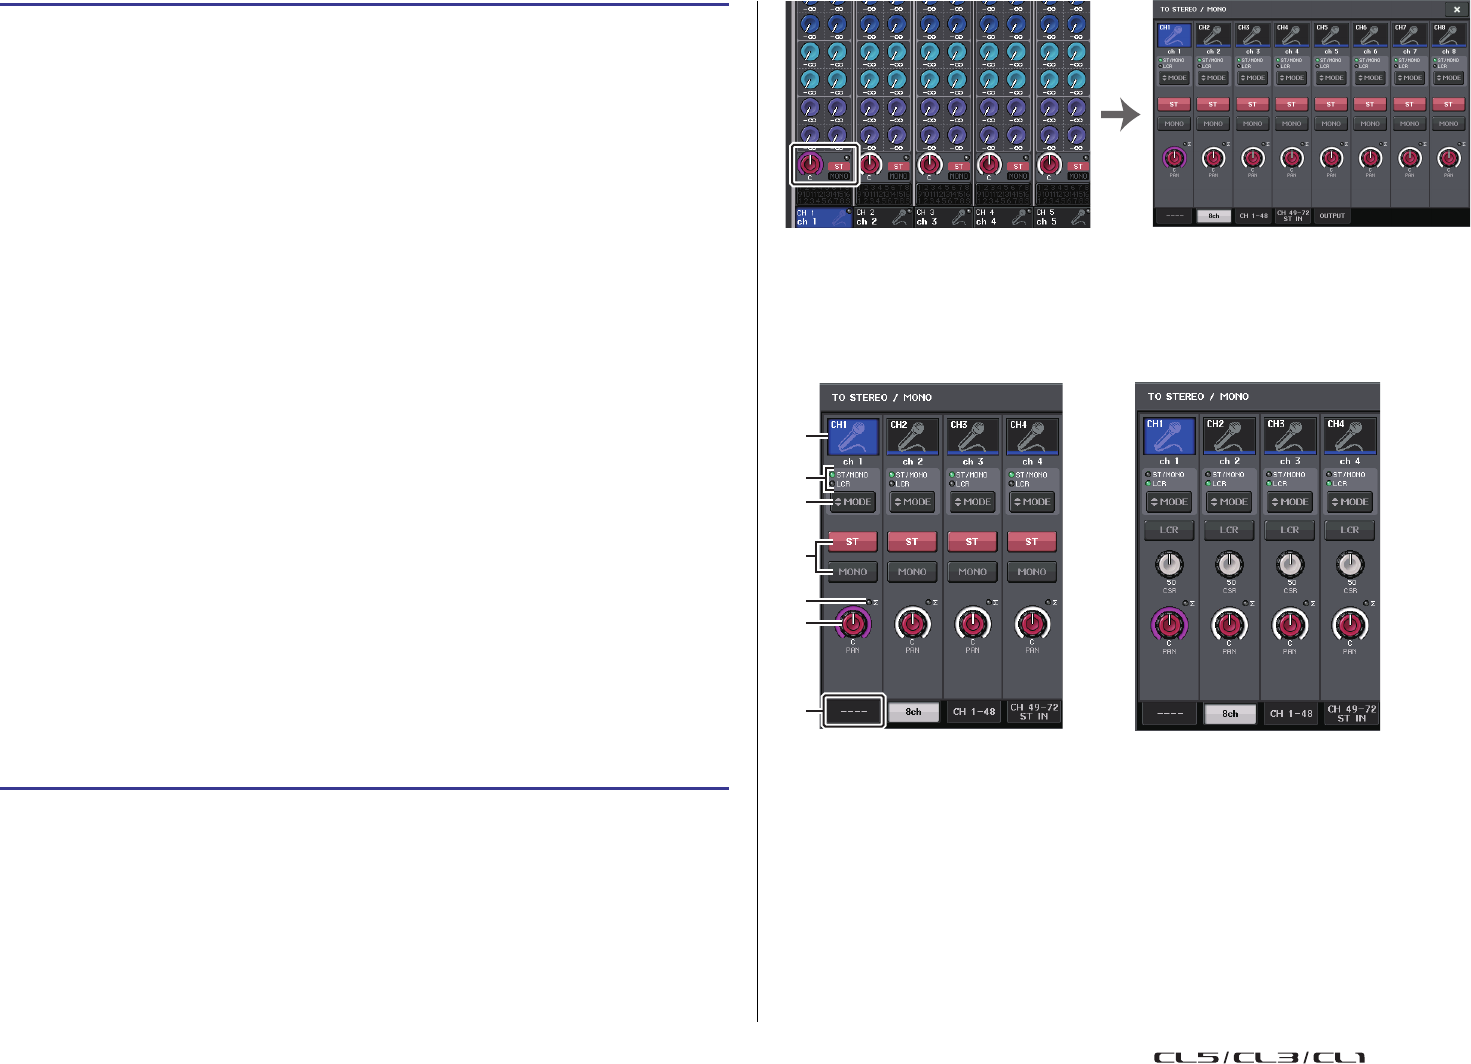Toggle ch 2 LCR button in window with CSR knobs
This screenshot has height=1064, width=1471.
point(1229,530)
